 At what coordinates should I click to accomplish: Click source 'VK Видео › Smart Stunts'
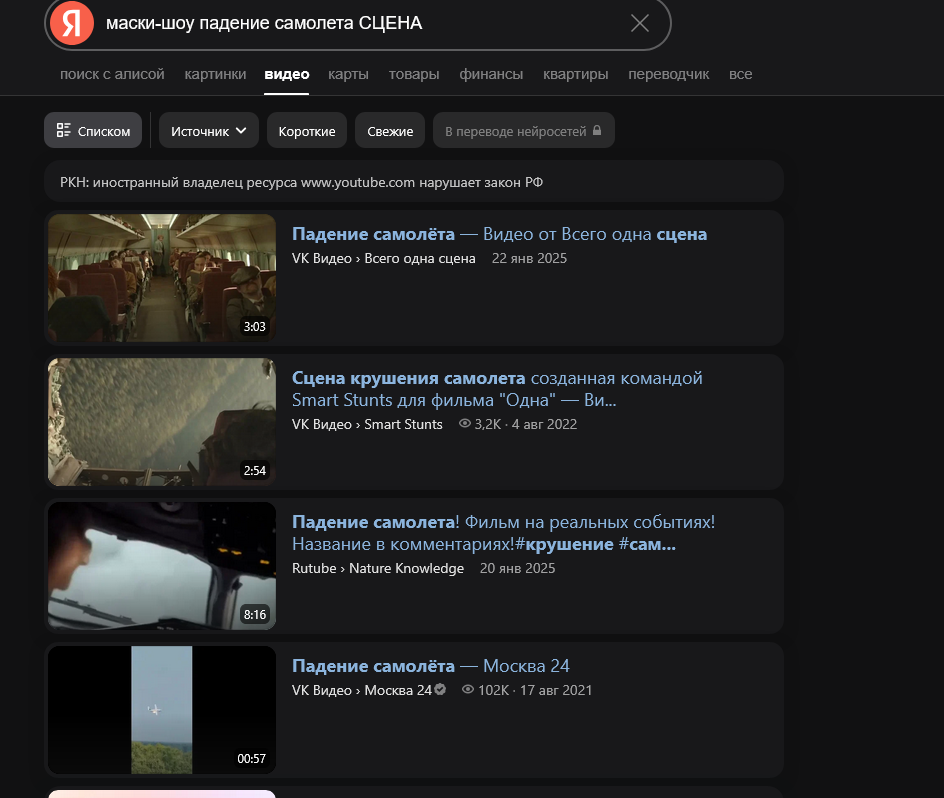367,424
